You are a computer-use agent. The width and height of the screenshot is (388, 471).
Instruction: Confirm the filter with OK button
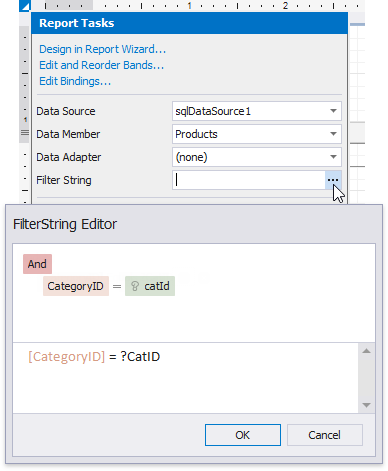click(243, 435)
